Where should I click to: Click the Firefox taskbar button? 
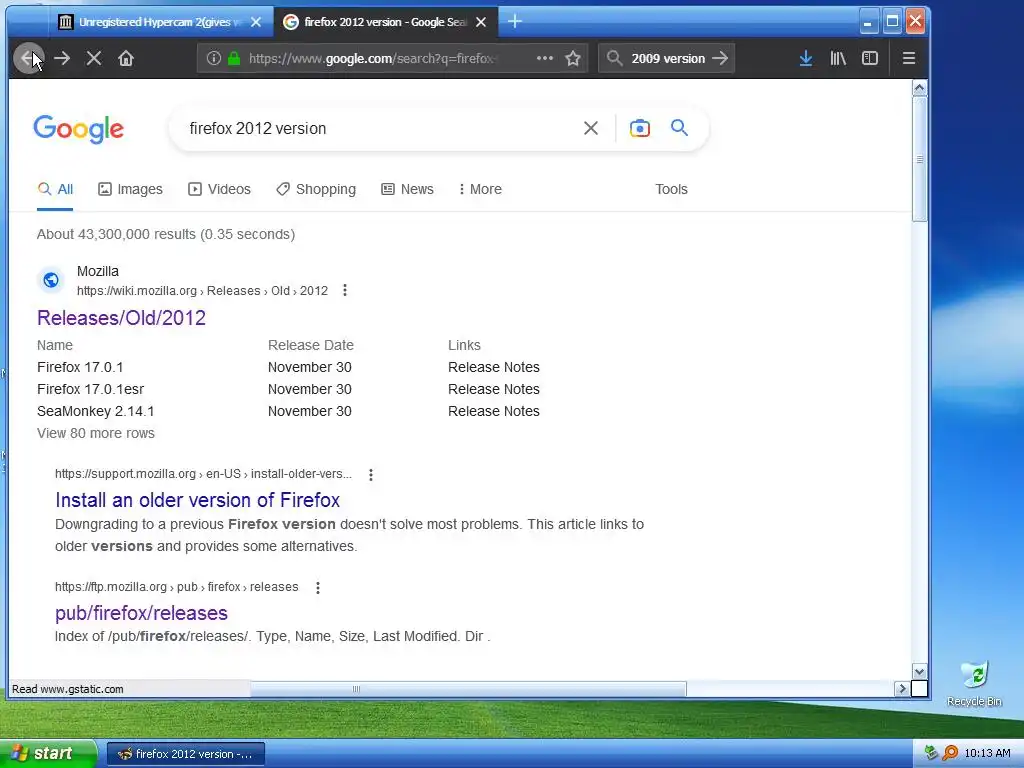pyautogui.click(x=185, y=754)
